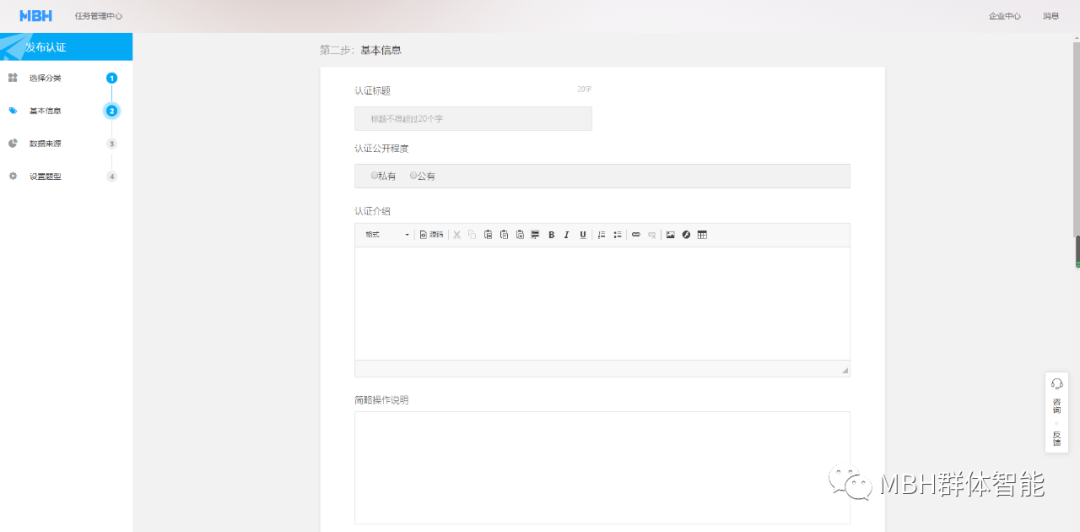Open the 数据来源 step in sidebar

[45, 143]
